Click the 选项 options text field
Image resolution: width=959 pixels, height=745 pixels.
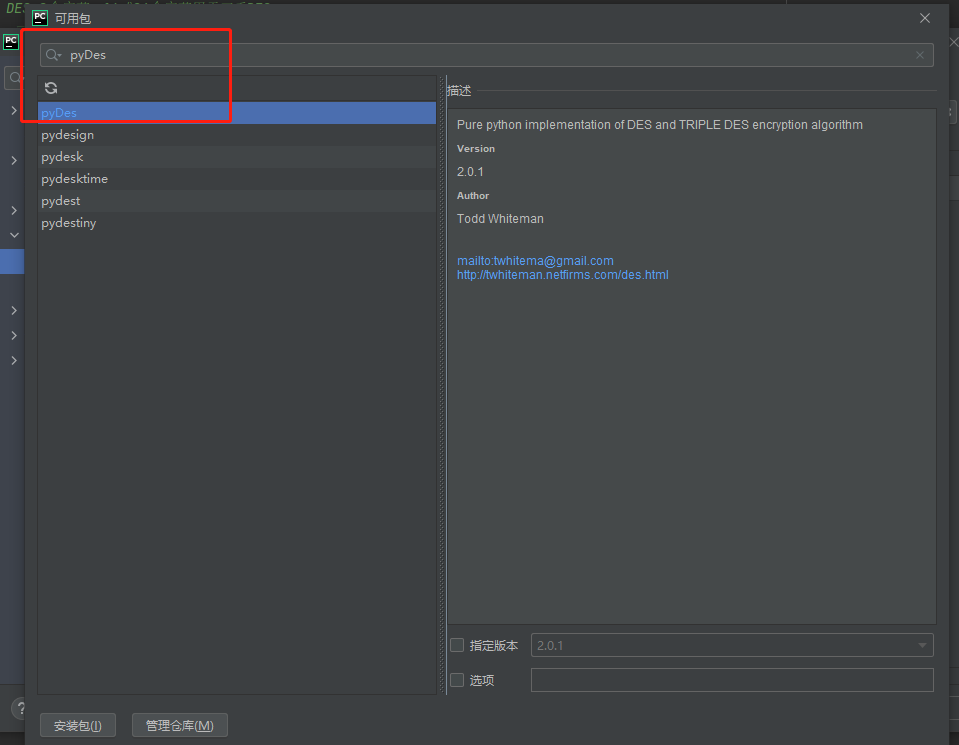732,680
